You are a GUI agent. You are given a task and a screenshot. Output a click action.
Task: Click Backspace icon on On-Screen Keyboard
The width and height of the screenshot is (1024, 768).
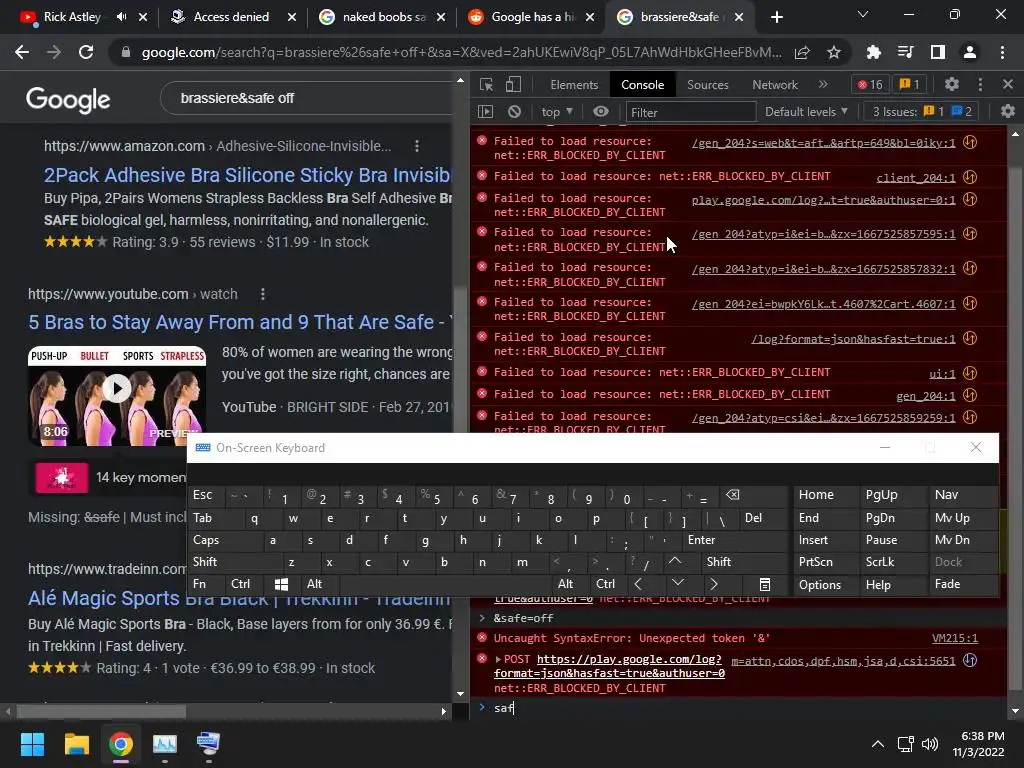point(733,495)
